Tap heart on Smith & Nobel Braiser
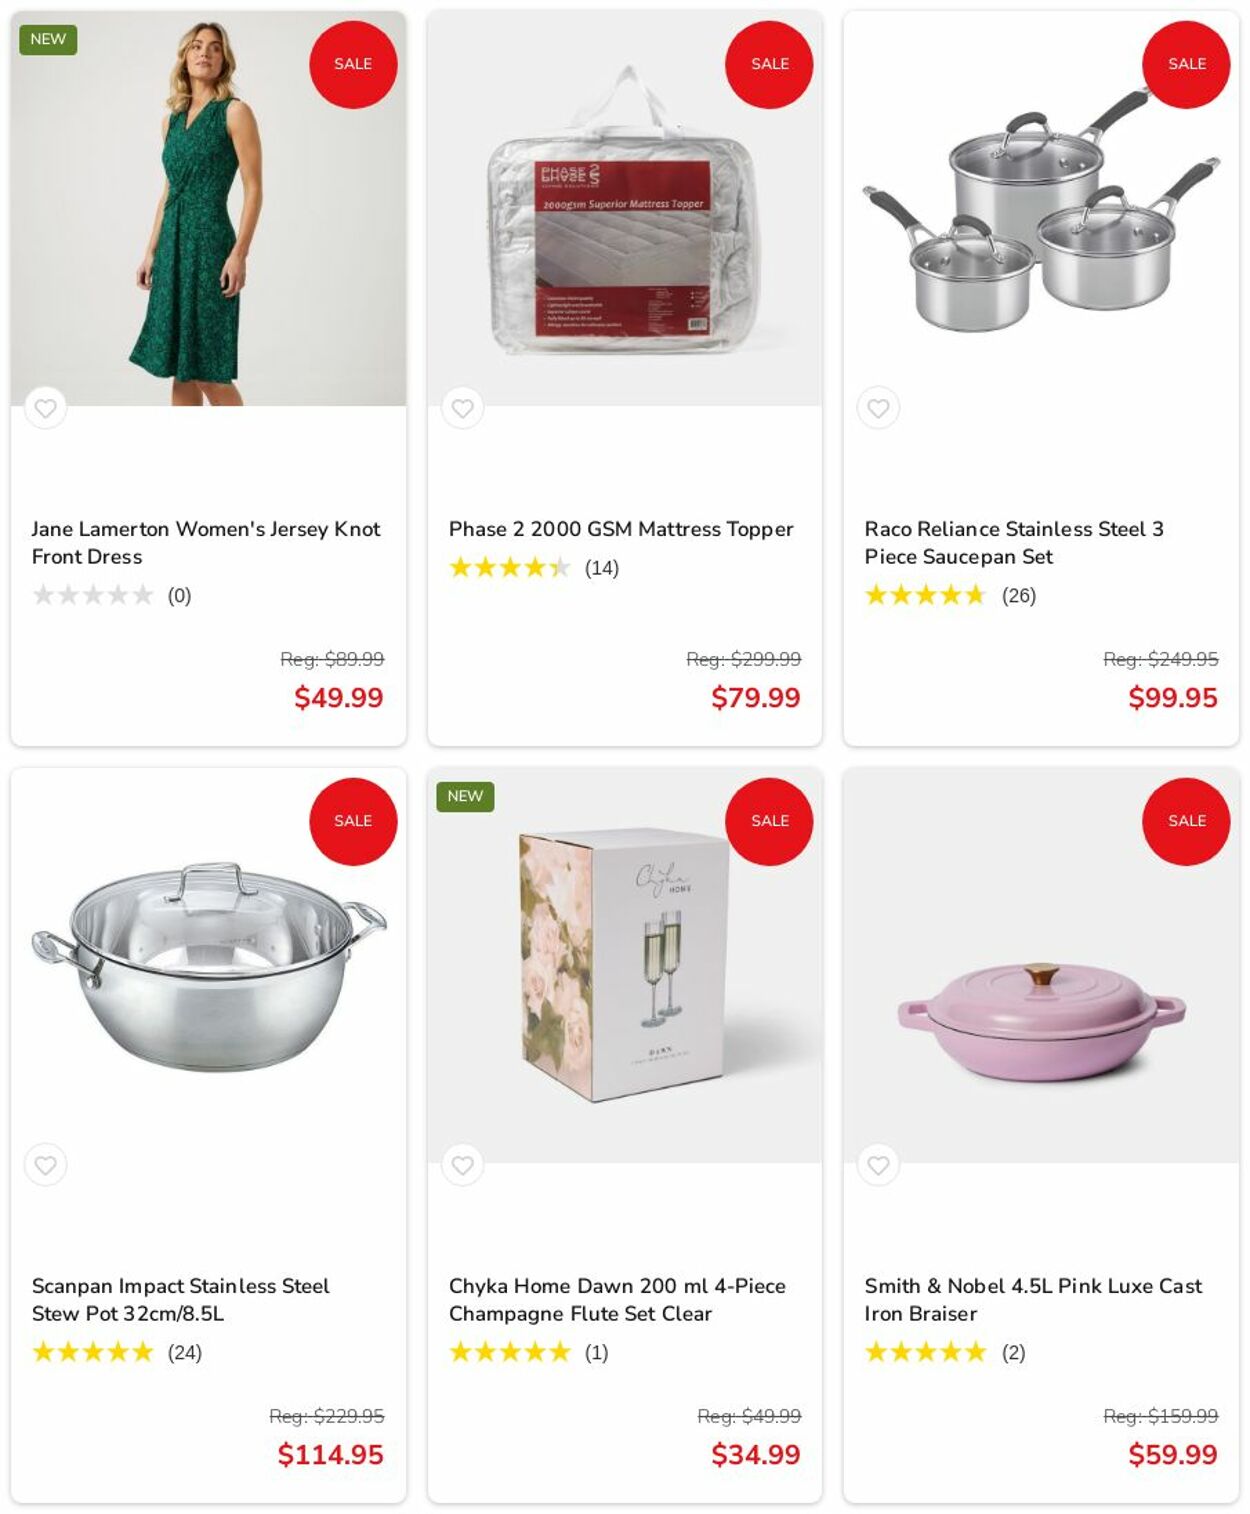 coord(878,1165)
